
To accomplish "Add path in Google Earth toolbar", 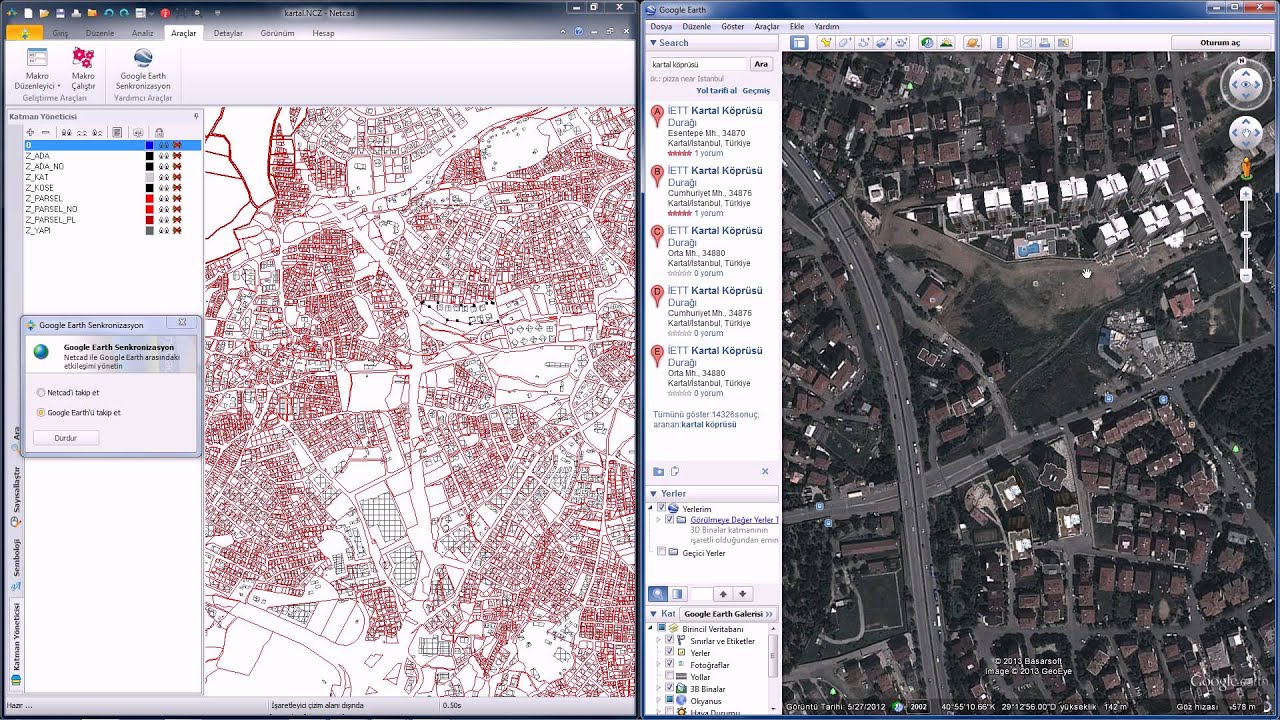I will (863, 43).
